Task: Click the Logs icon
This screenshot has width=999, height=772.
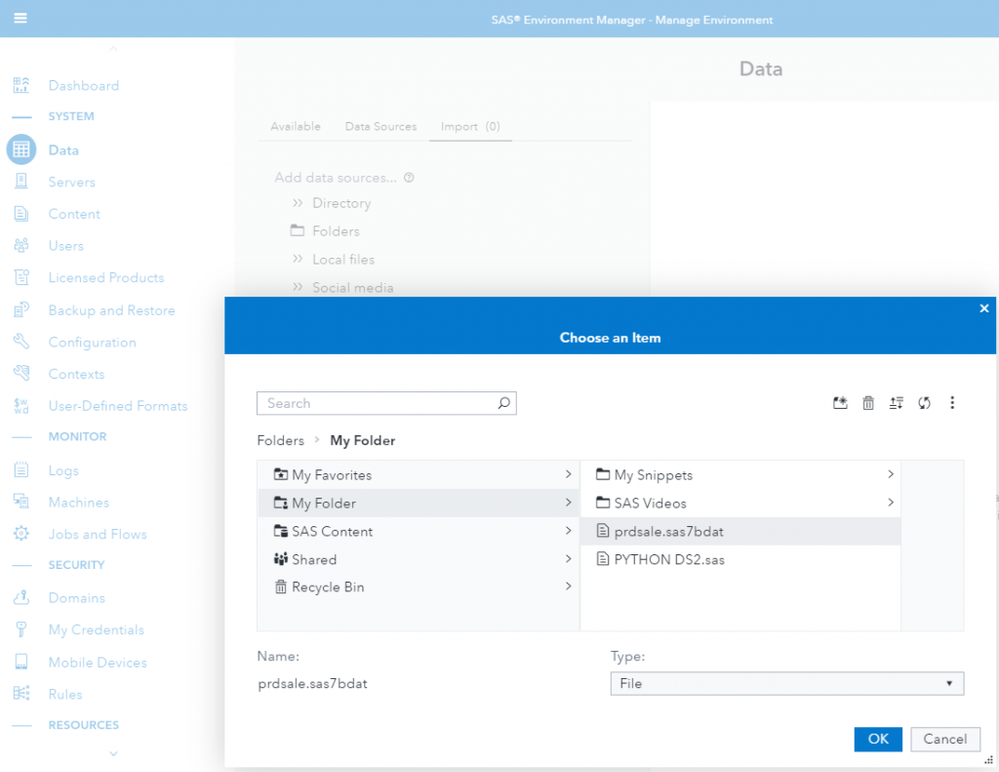Action: [x=21, y=470]
